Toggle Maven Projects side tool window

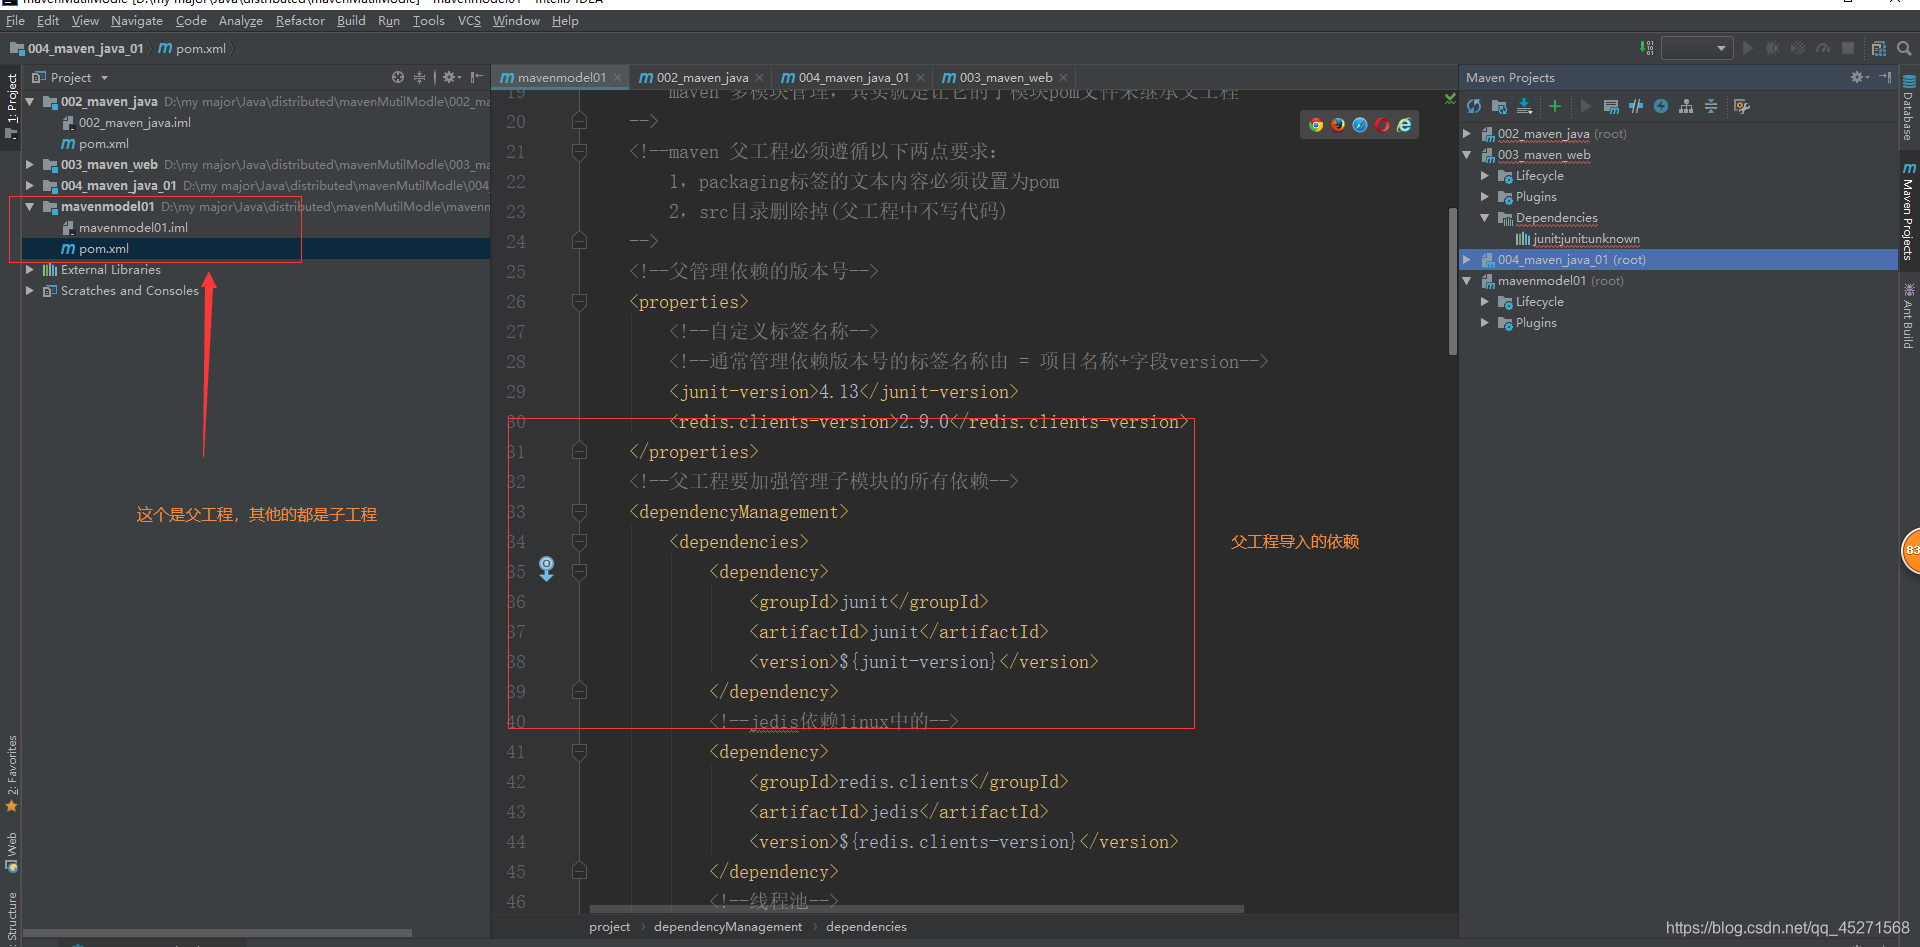click(1909, 211)
